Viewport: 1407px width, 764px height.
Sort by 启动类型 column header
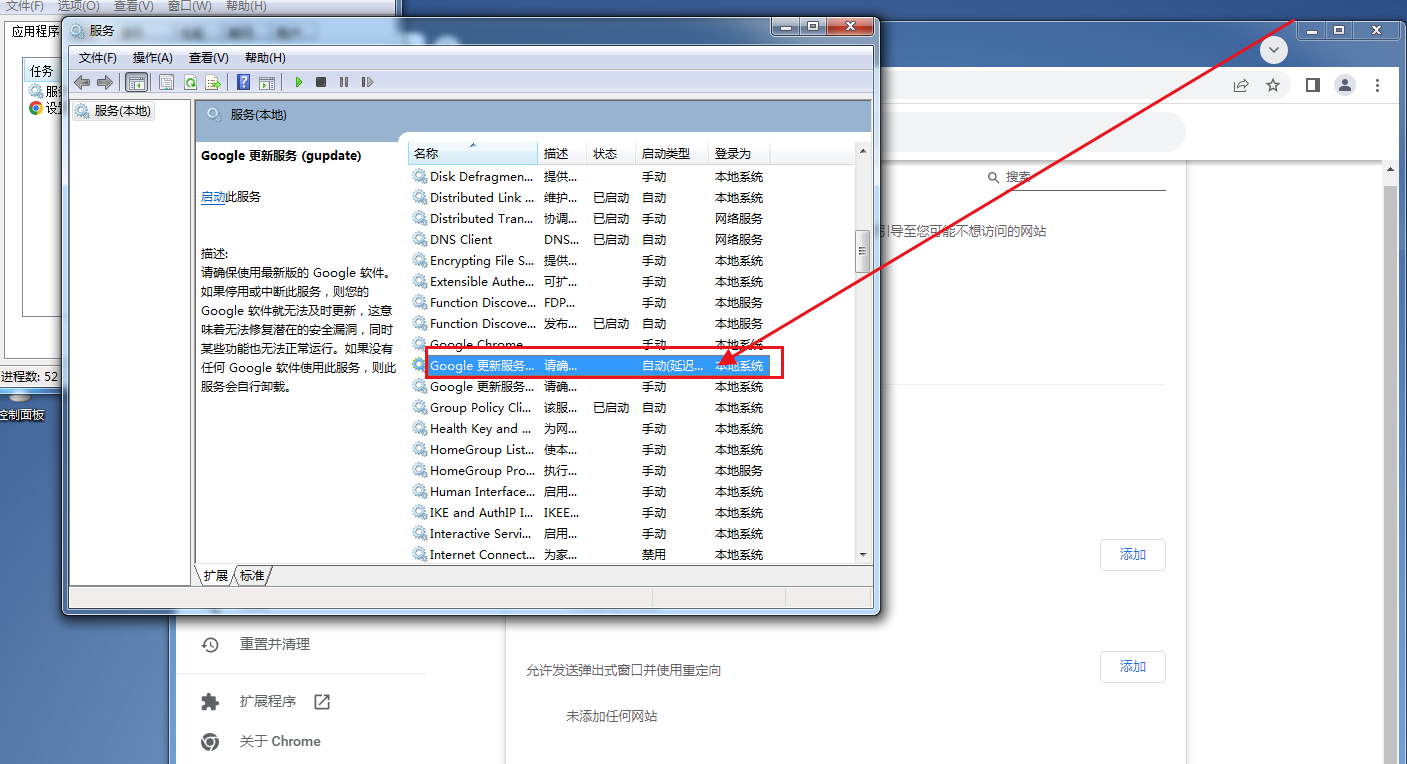coord(673,153)
